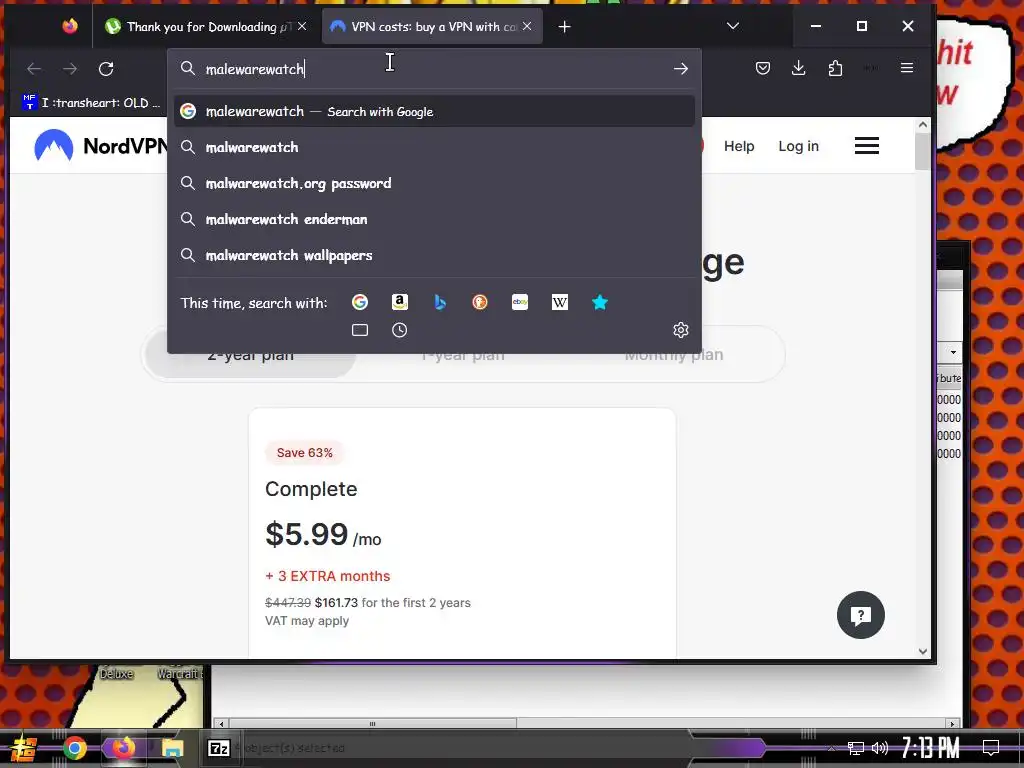Go back with the back arrow
This screenshot has width=1024, height=768.
pyautogui.click(x=34, y=69)
